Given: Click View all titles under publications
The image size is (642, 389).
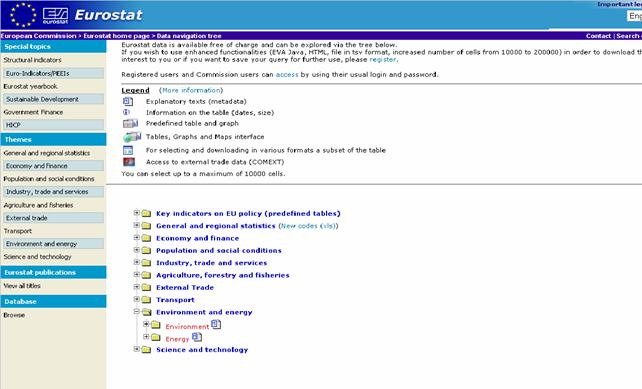Looking at the screenshot, I should click(22, 286).
